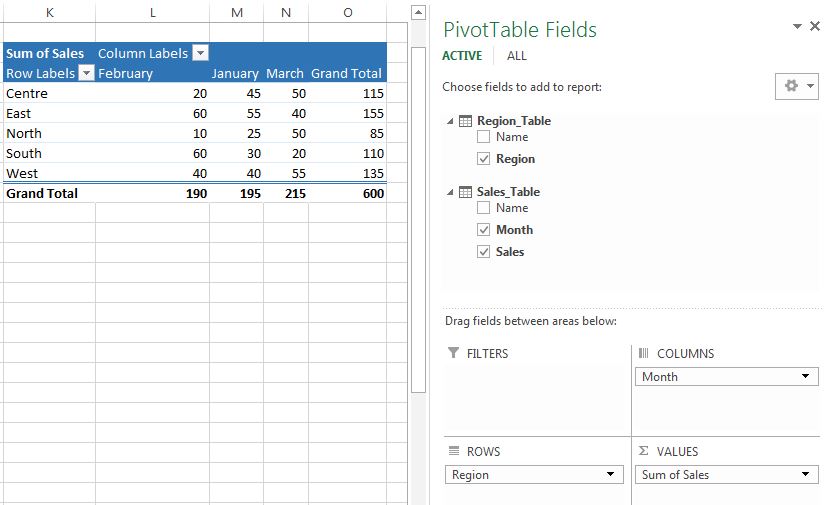
Task: Click the Sales_Table table icon
Action: pyautogui.click(x=465, y=192)
